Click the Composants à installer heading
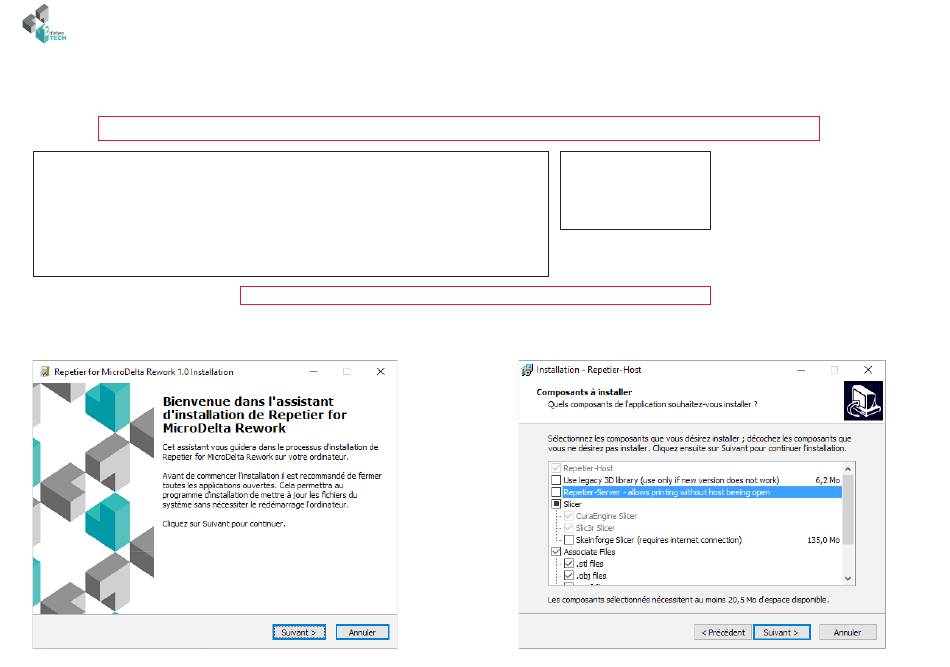 pos(584,392)
